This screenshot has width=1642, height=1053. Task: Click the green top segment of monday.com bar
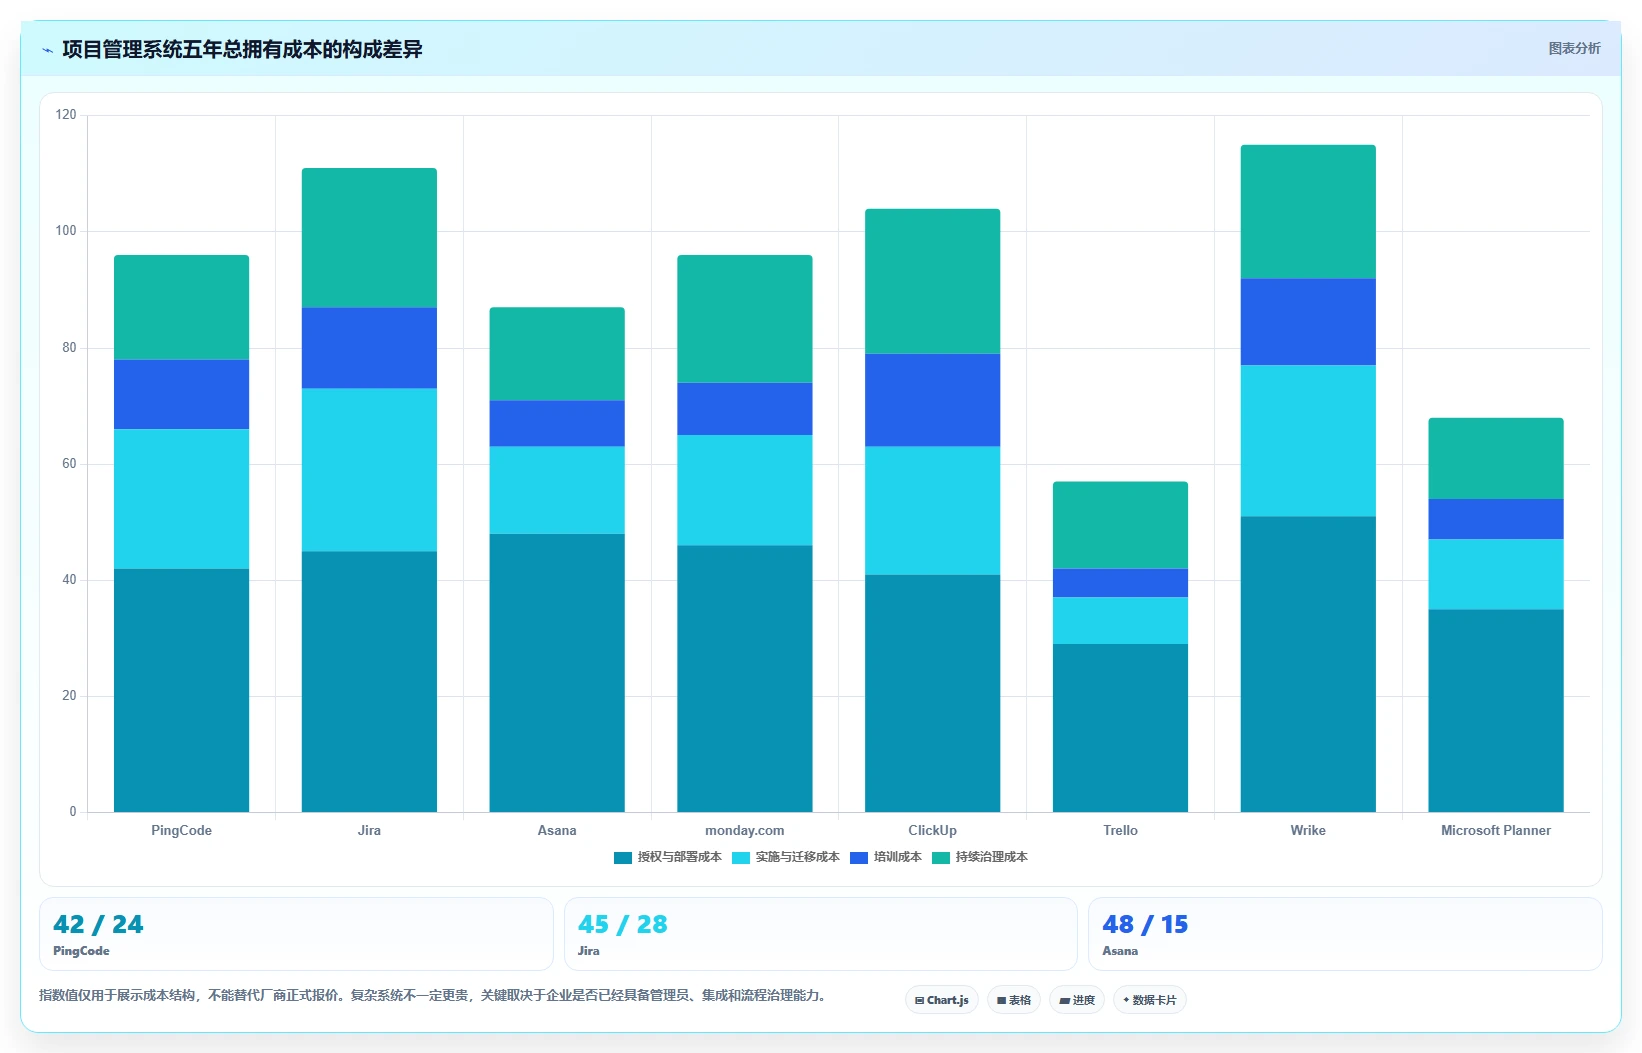745,319
